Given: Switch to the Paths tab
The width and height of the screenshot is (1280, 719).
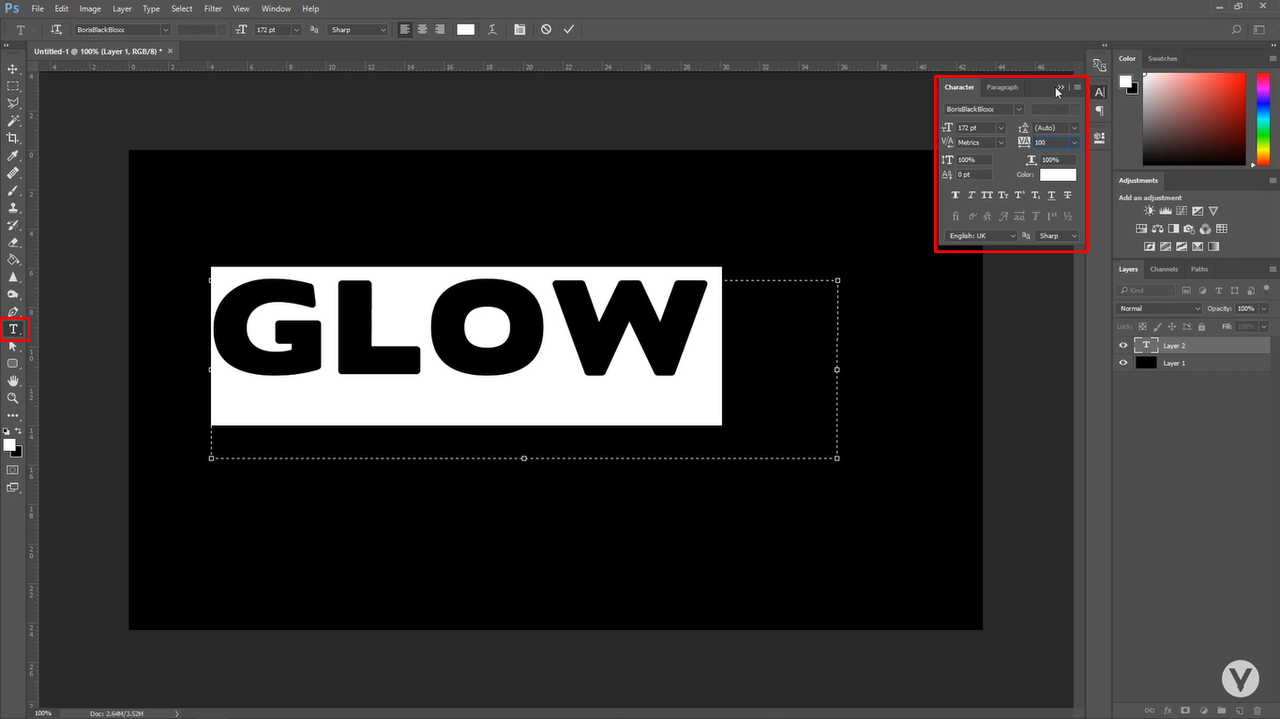Looking at the screenshot, I should pyautogui.click(x=1199, y=269).
